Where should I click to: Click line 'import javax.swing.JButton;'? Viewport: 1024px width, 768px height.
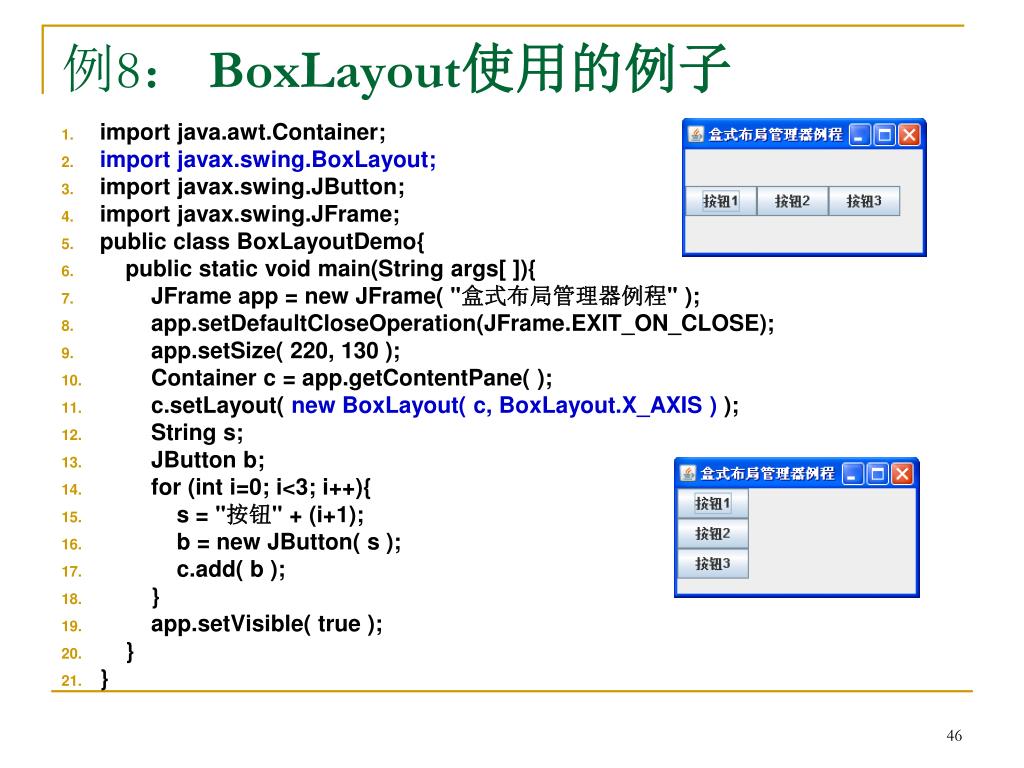pos(252,187)
